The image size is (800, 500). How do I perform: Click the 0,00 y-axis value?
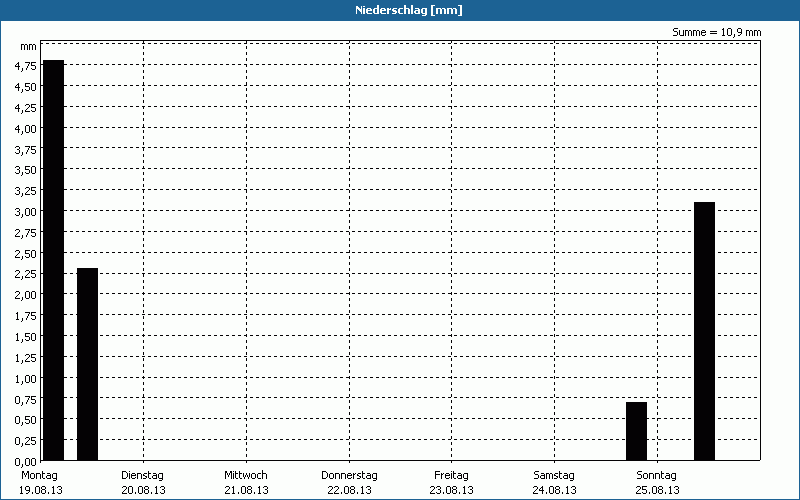[x=26, y=462]
